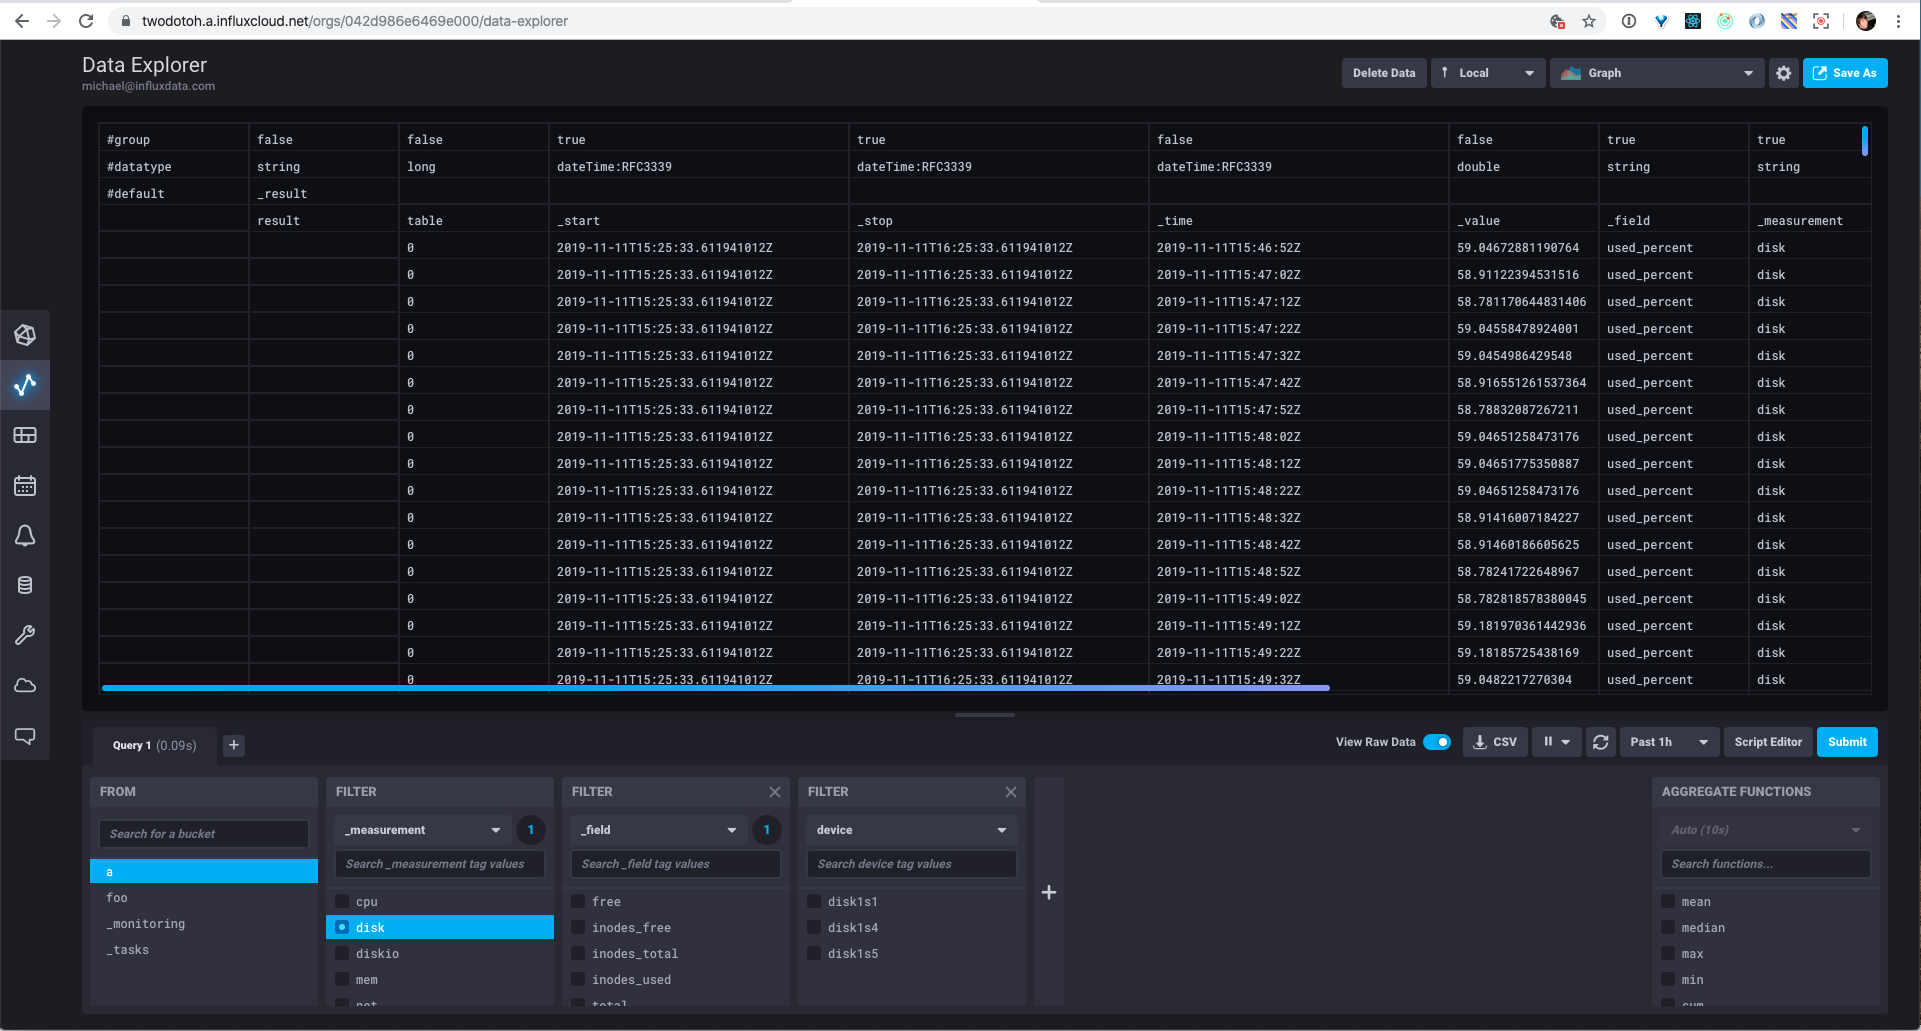Screen dimensions: 1921x1031
Task: Uncheck the disk measurement
Action: tap(342, 927)
